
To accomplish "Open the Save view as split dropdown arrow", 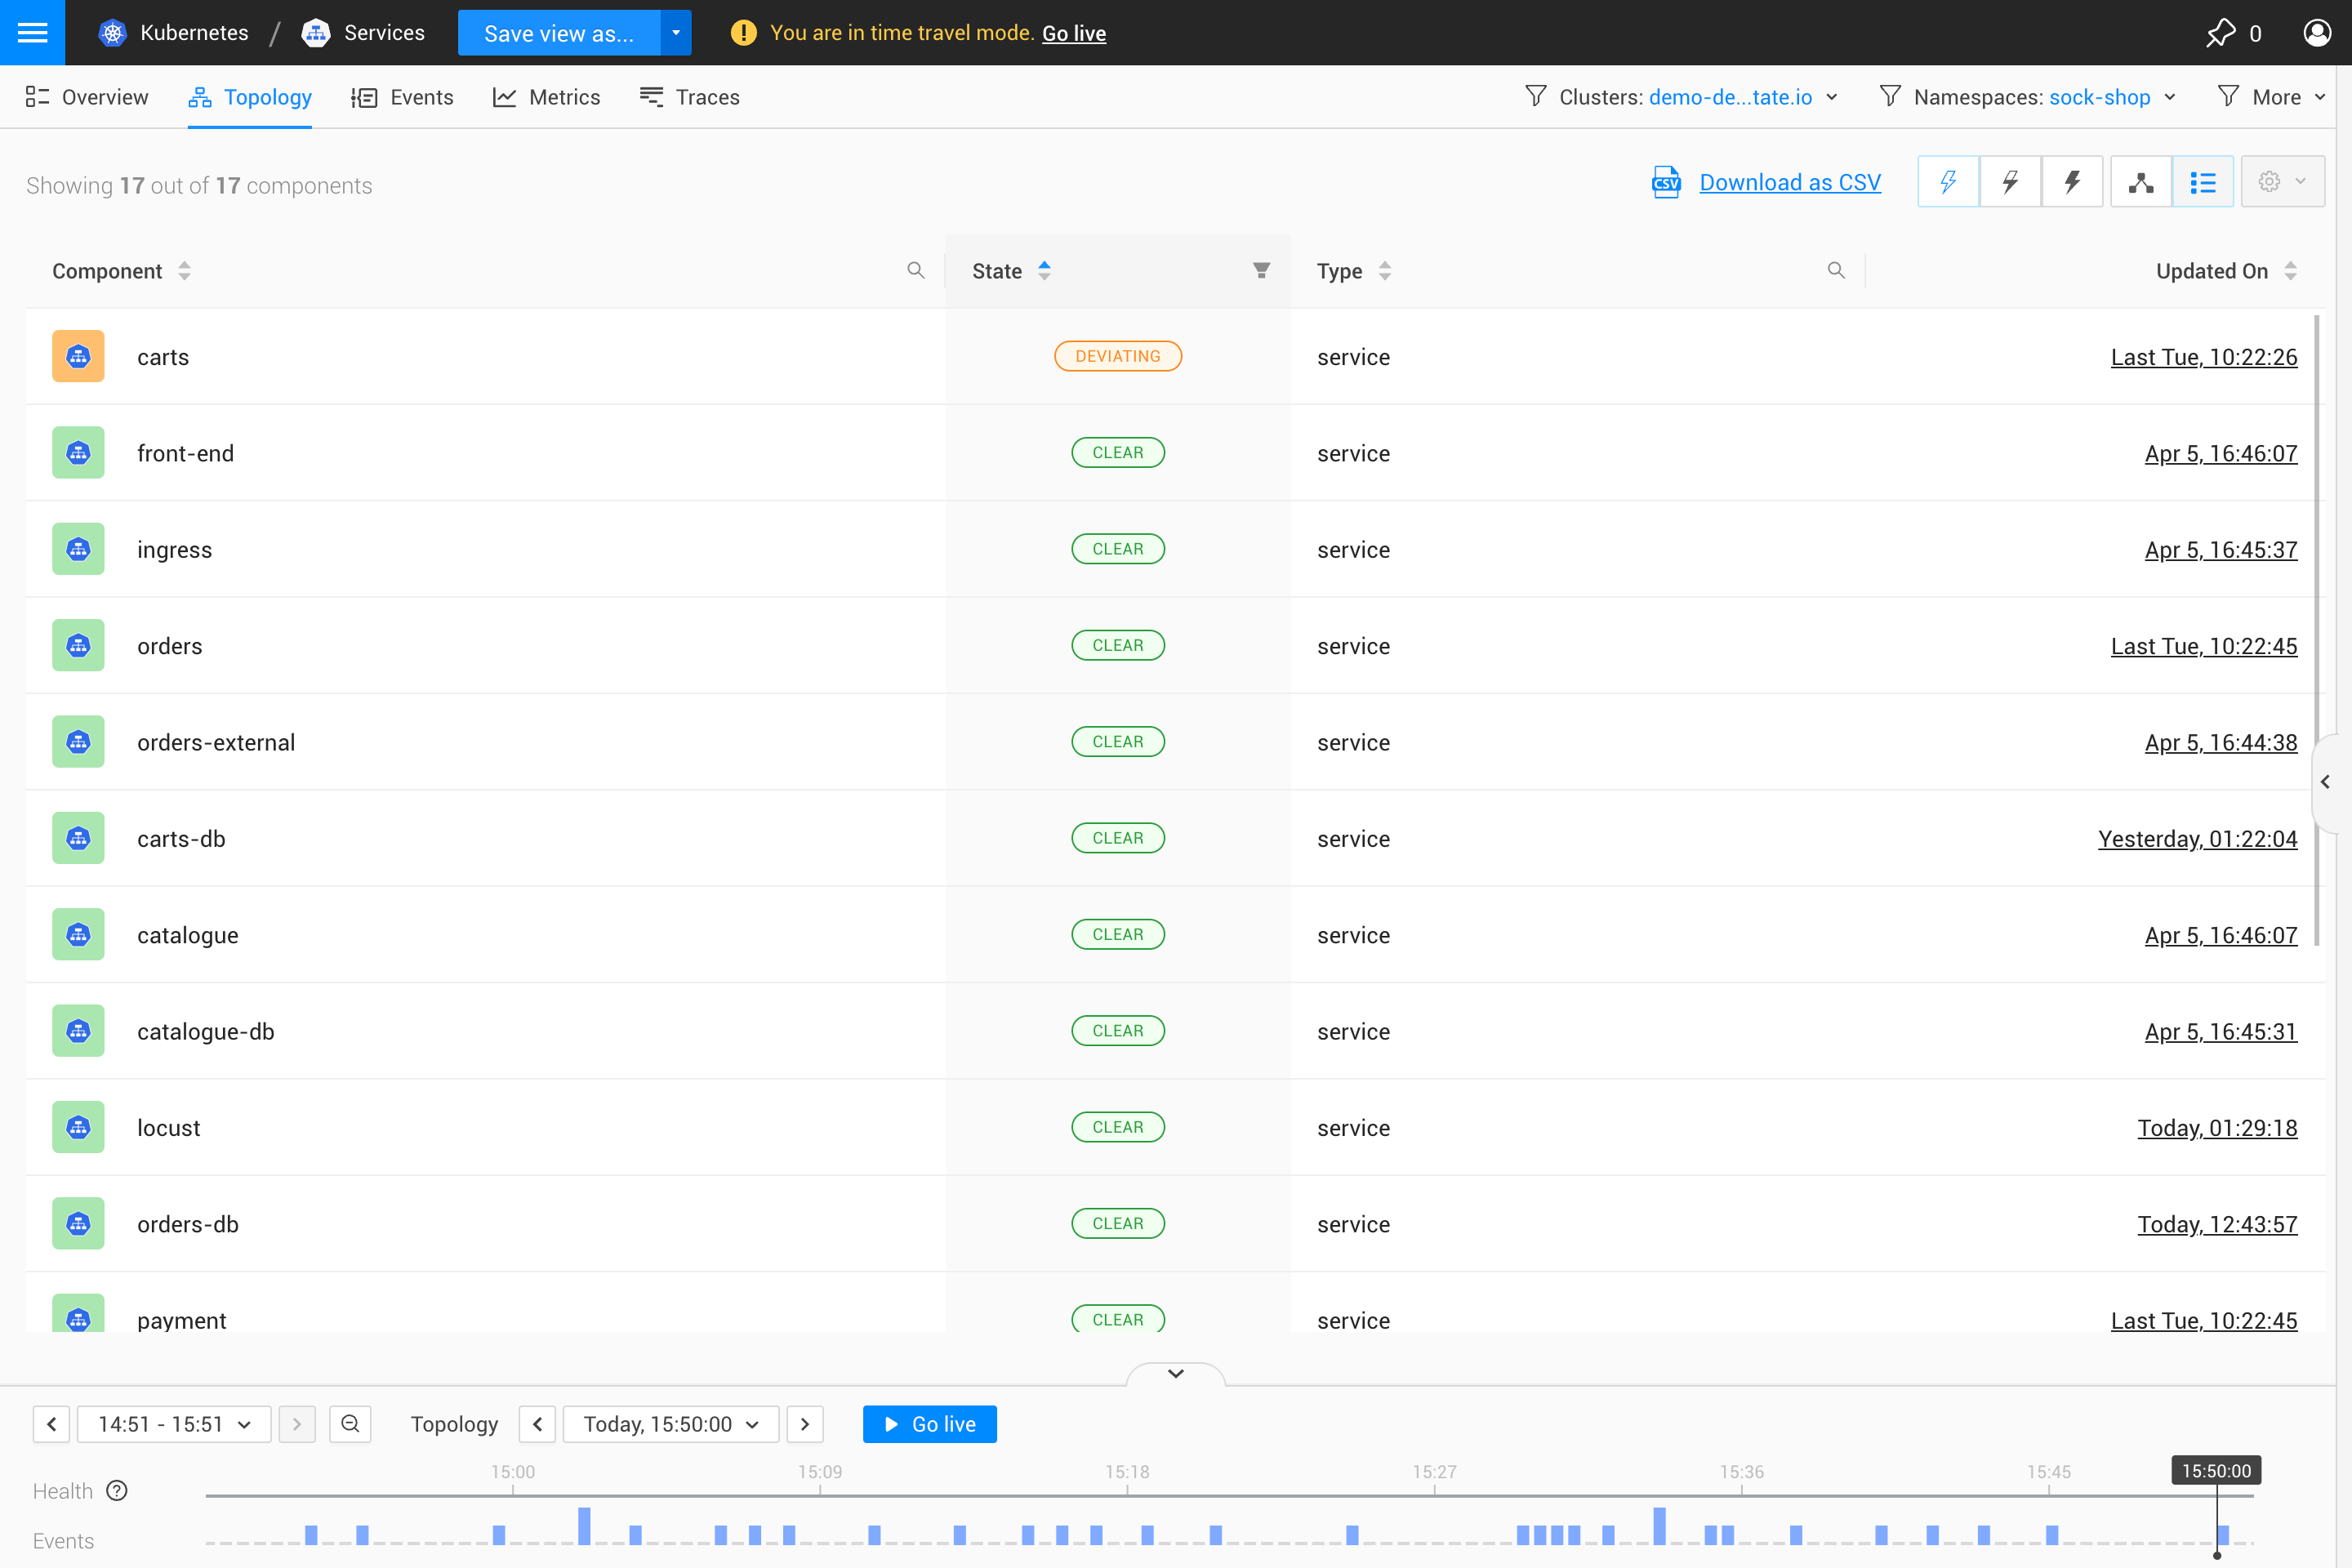I will tap(675, 32).
